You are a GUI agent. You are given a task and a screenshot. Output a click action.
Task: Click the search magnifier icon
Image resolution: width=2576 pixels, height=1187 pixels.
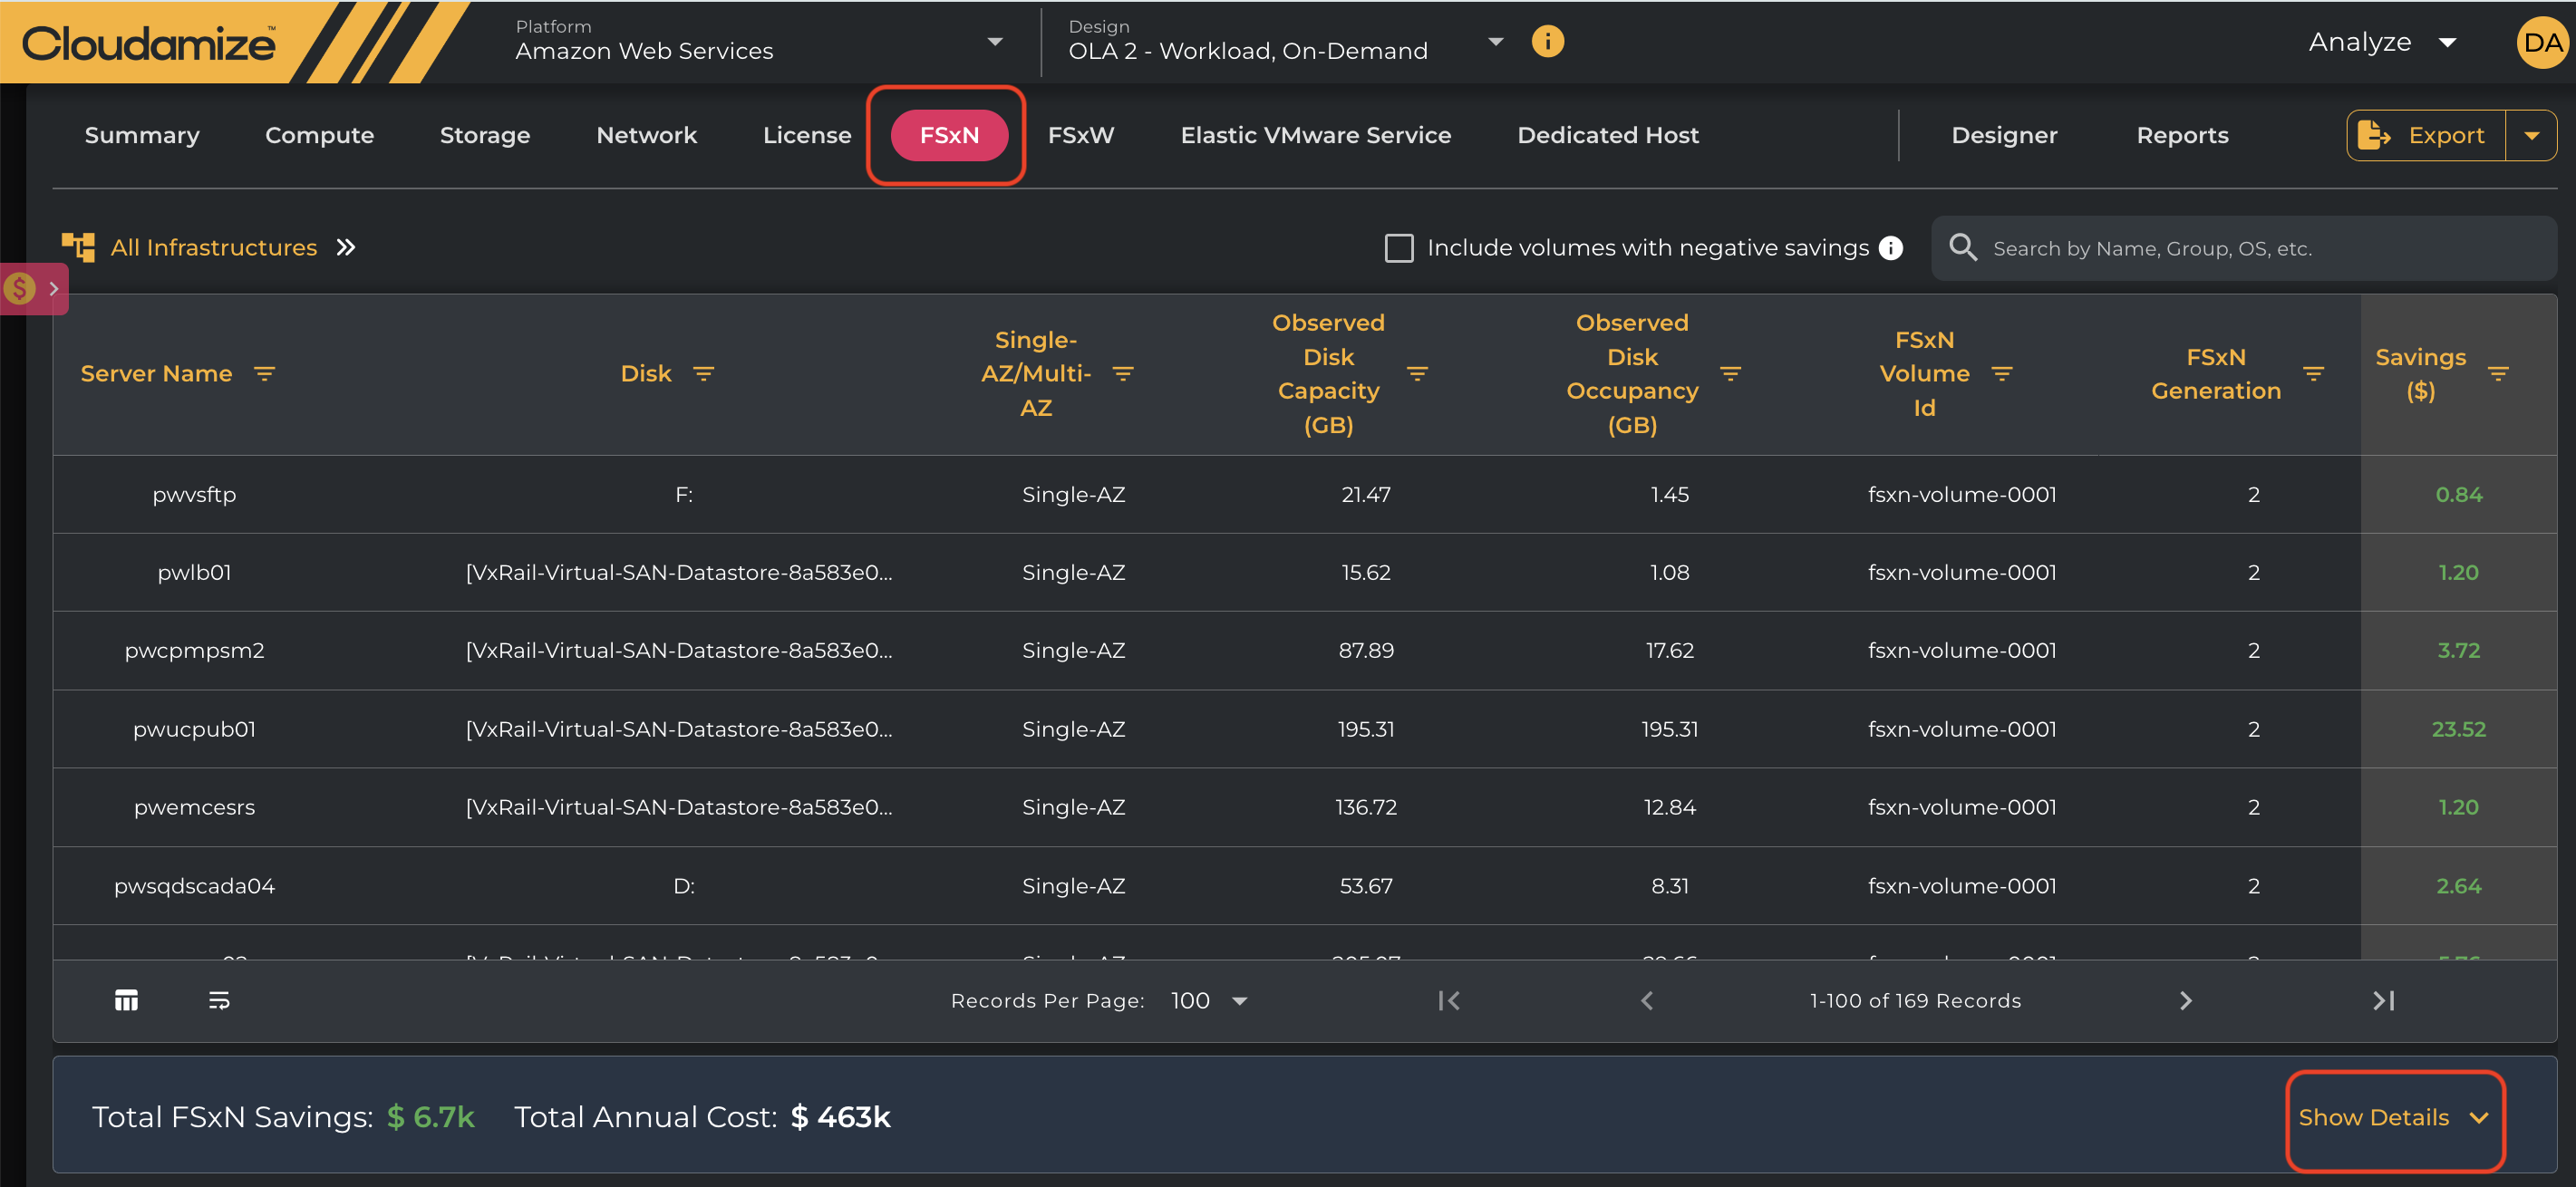1963,247
